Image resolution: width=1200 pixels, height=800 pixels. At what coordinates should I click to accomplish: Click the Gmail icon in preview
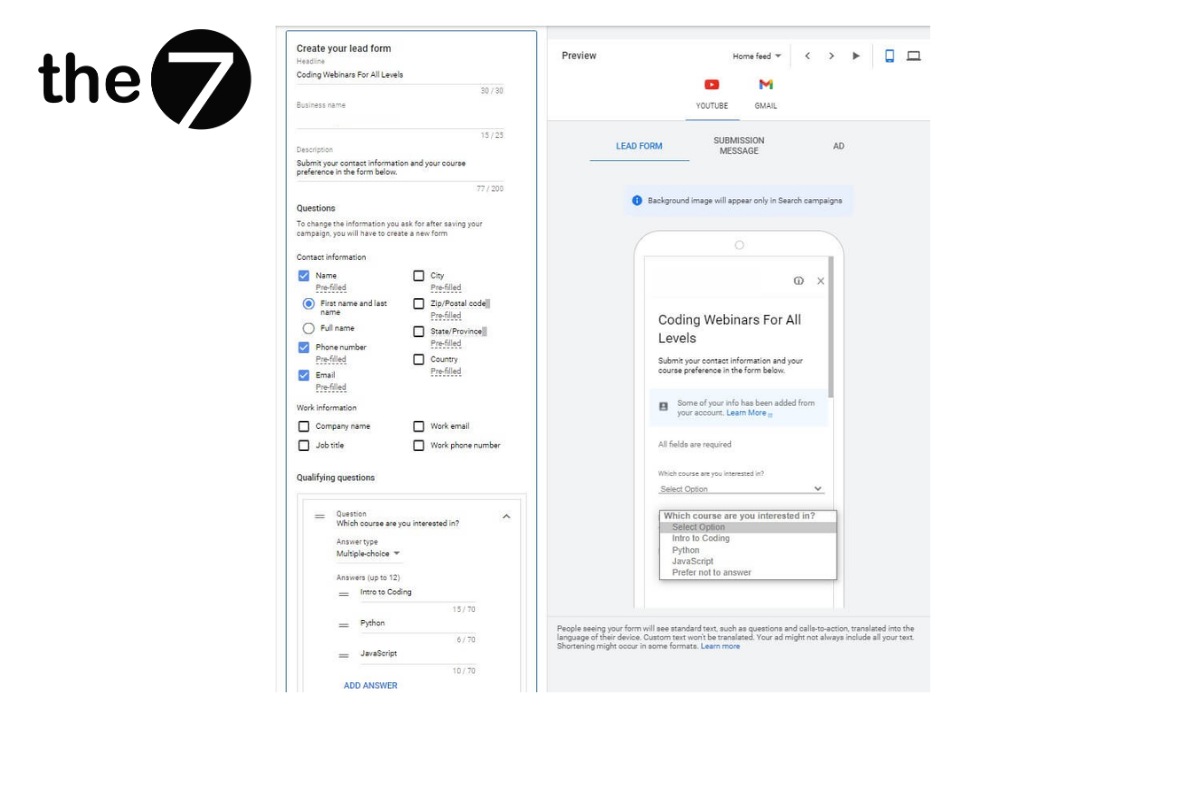pyautogui.click(x=766, y=85)
